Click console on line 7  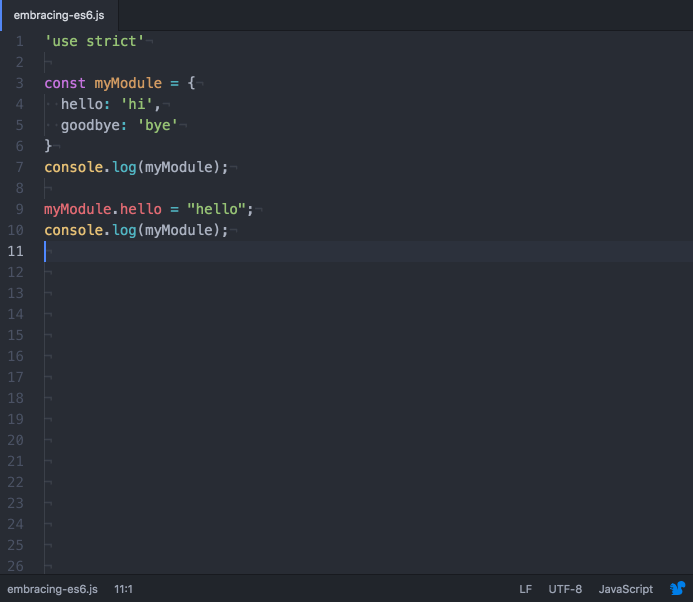point(74,167)
